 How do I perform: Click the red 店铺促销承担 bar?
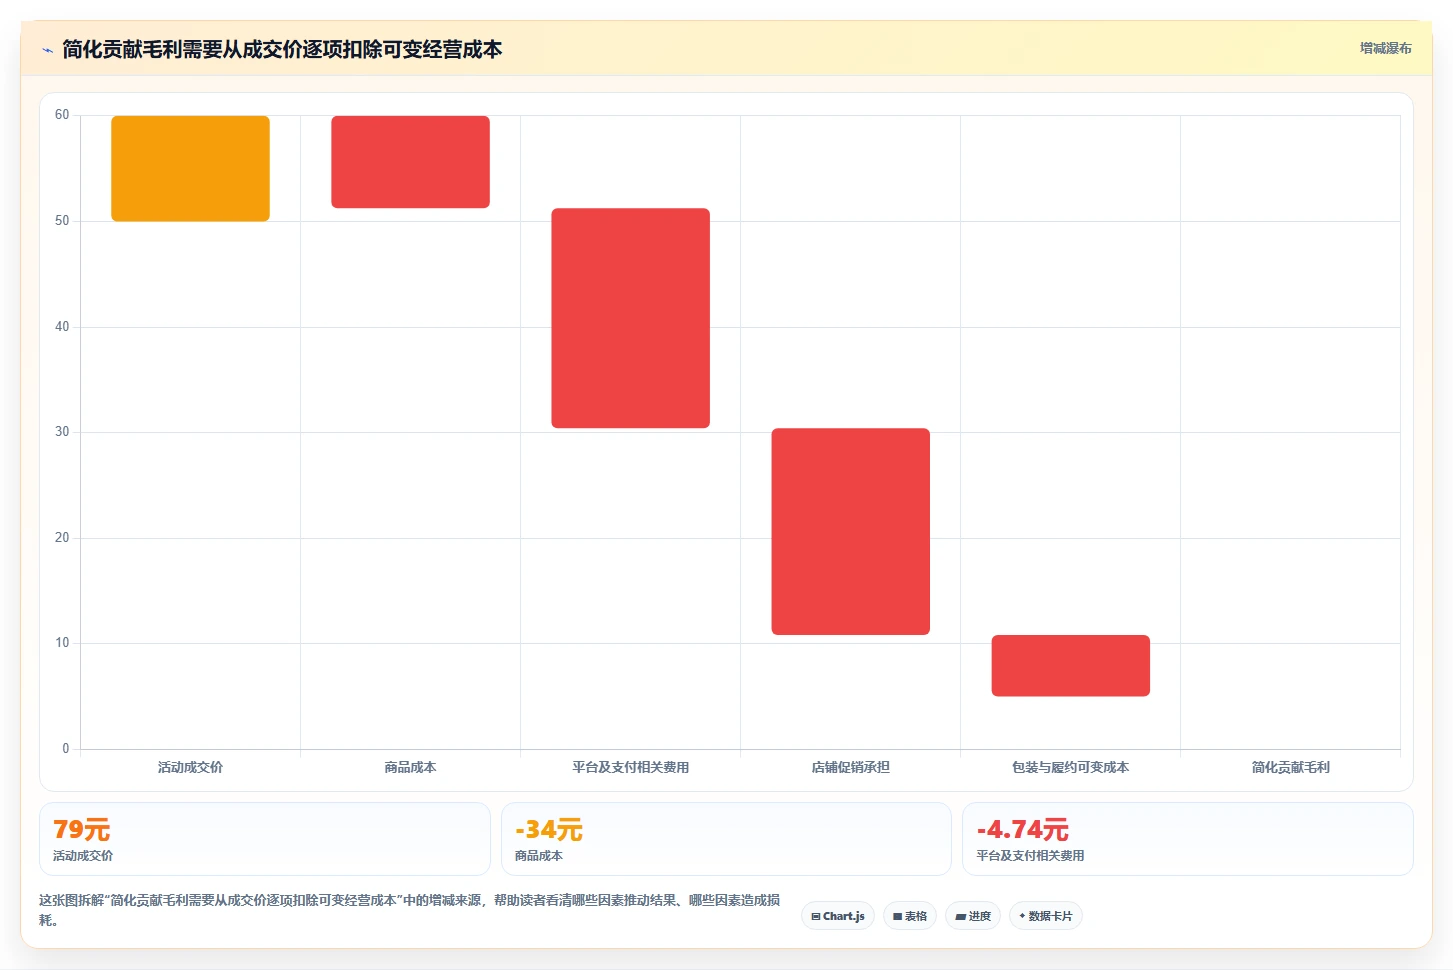850,531
